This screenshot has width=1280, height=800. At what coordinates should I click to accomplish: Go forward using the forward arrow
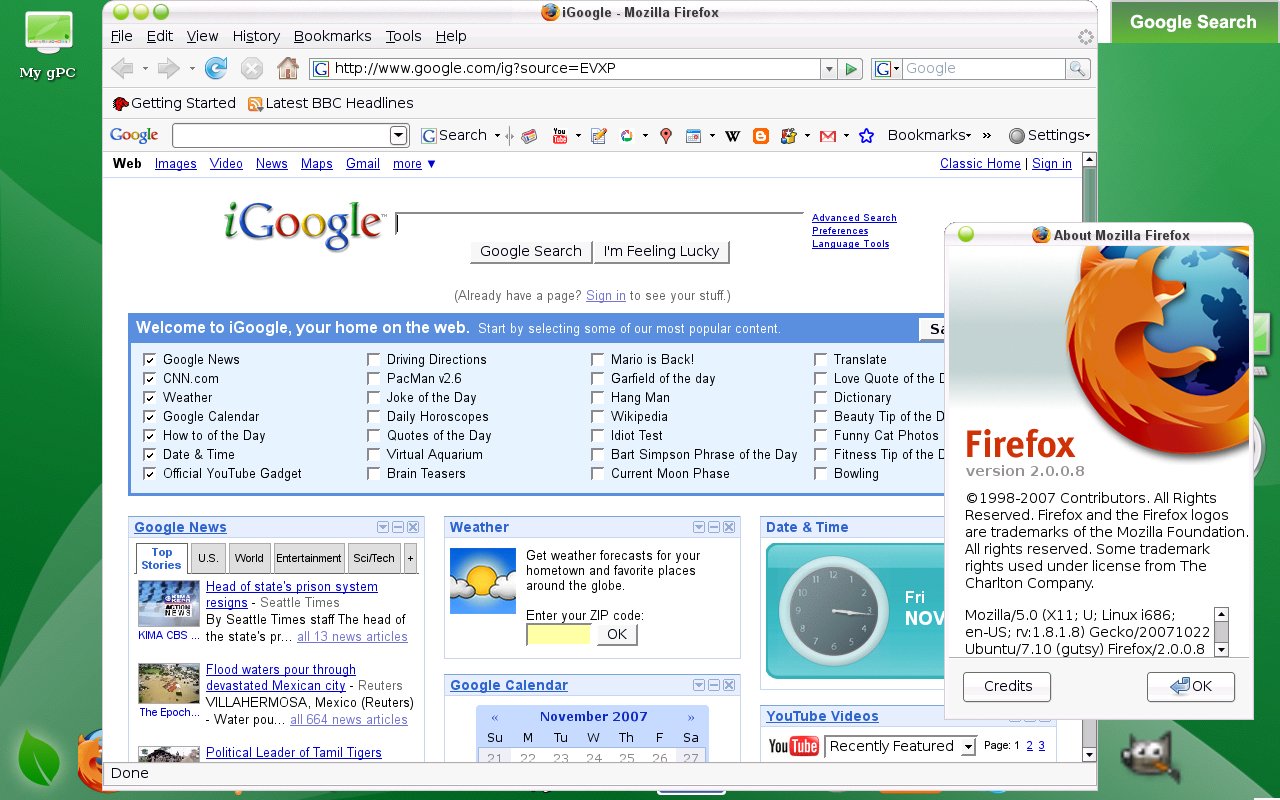168,68
